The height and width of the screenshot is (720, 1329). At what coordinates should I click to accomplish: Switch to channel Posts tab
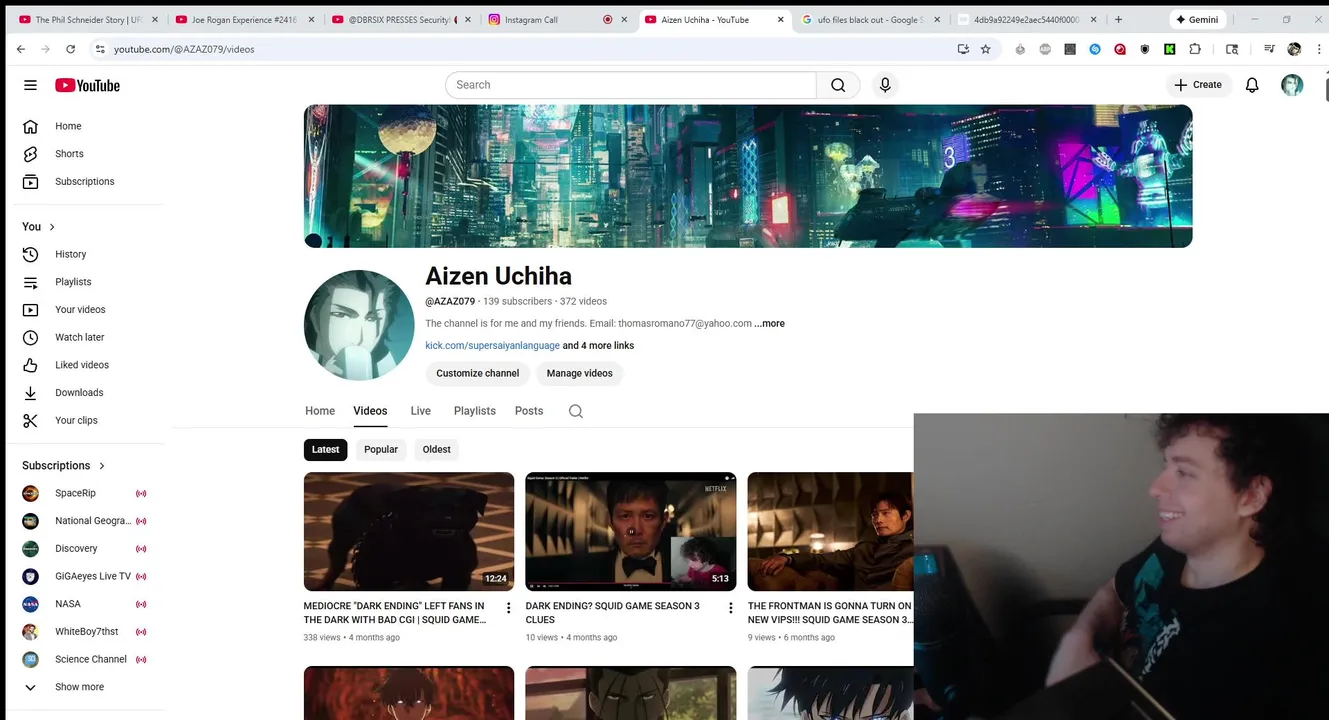(529, 411)
